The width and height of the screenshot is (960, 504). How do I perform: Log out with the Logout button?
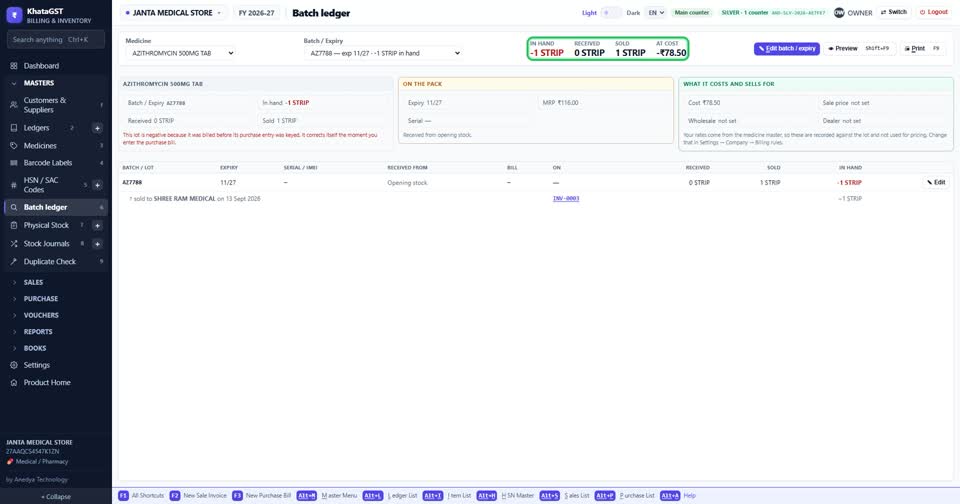point(934,12)
